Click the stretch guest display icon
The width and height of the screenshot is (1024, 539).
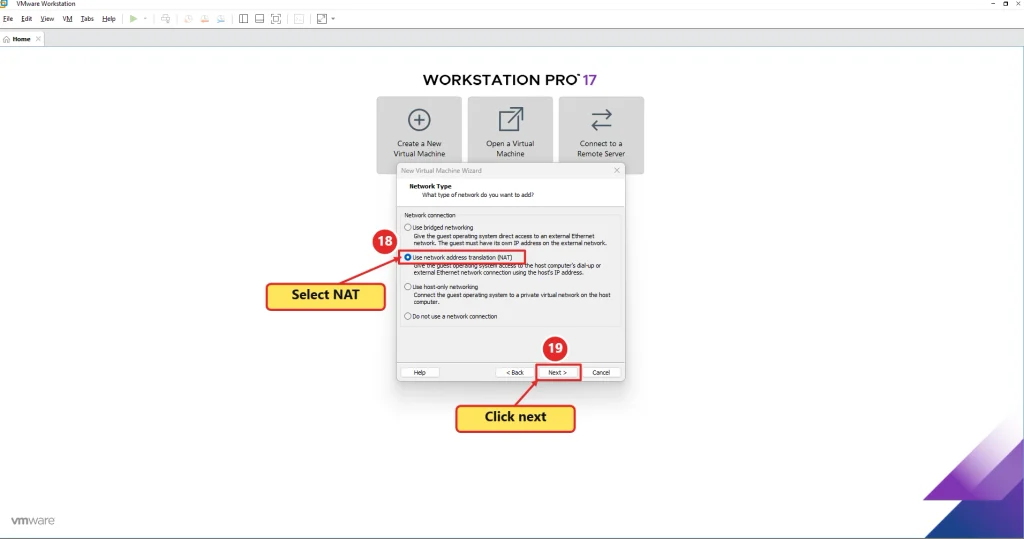pyautogui.click(x=322, y=19)
